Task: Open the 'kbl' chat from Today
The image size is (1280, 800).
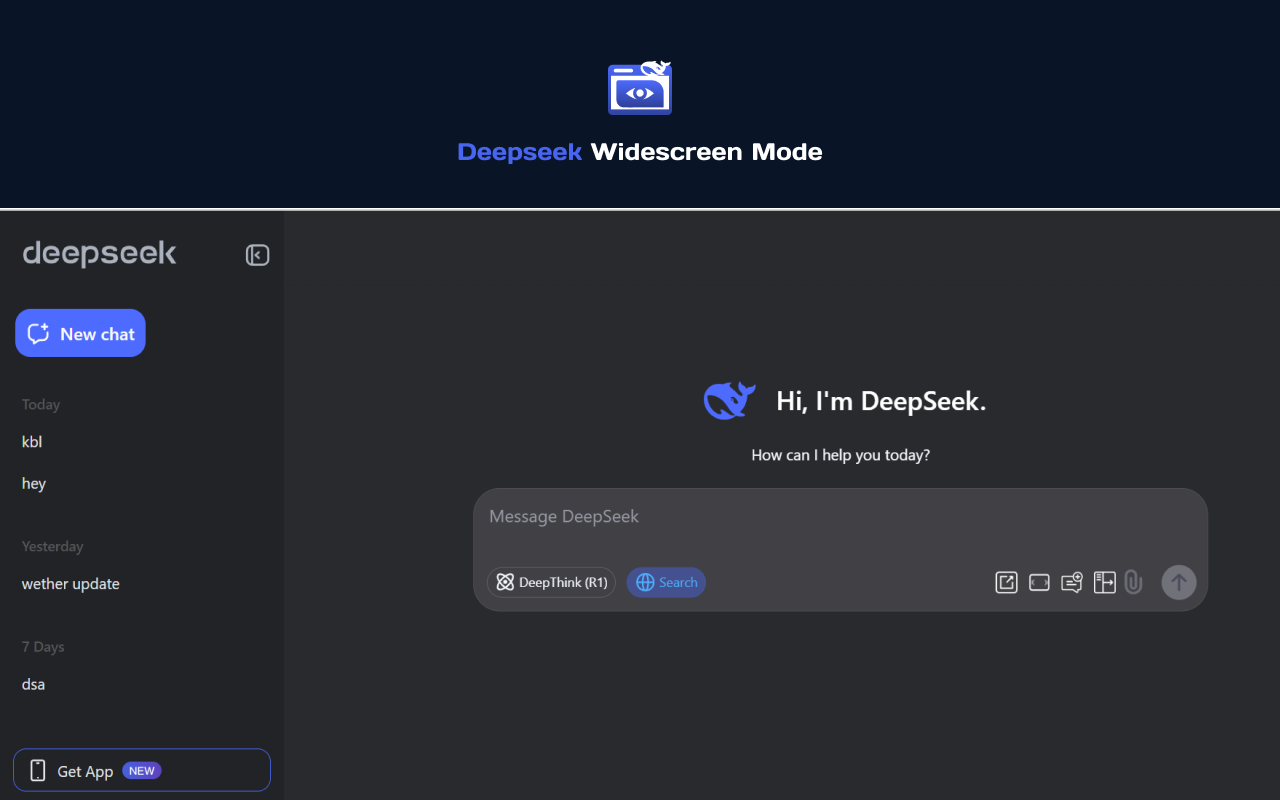Action: pyautogui.click(x=32, y=442)
